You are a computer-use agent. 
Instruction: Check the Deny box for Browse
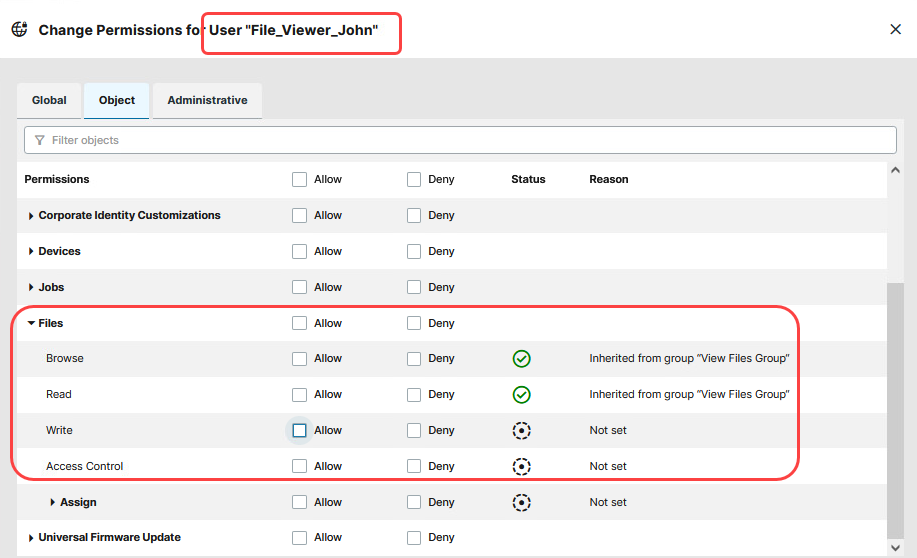414,359
